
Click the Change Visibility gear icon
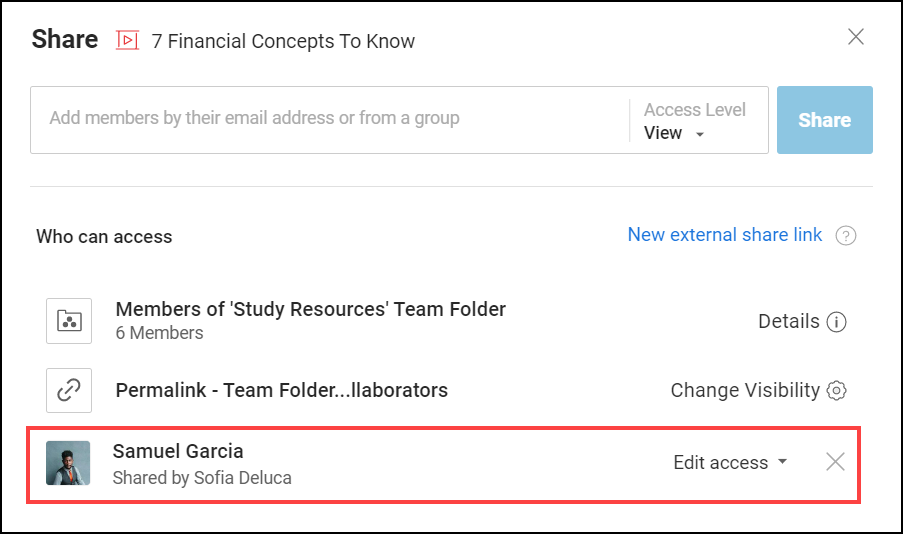(x=836, y=390)
